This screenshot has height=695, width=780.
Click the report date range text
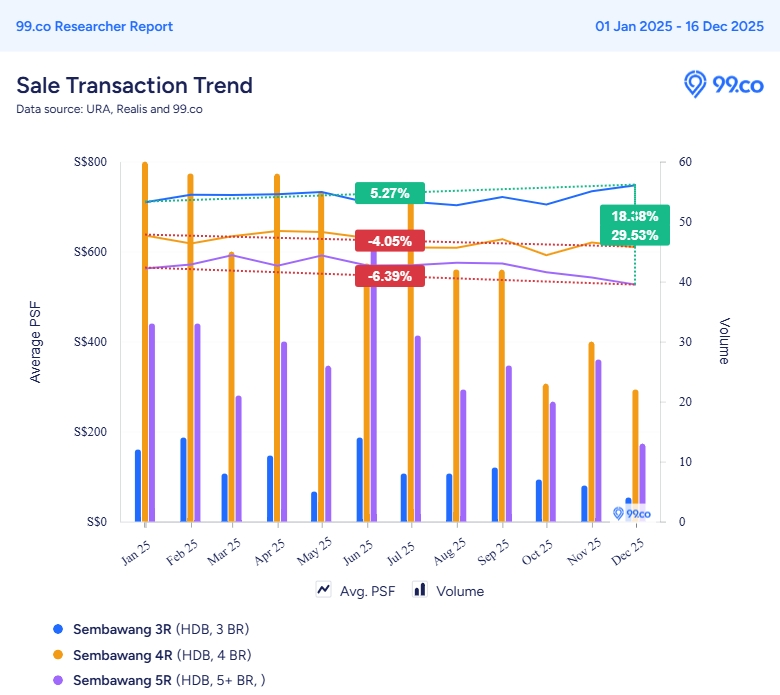[679, 27]
